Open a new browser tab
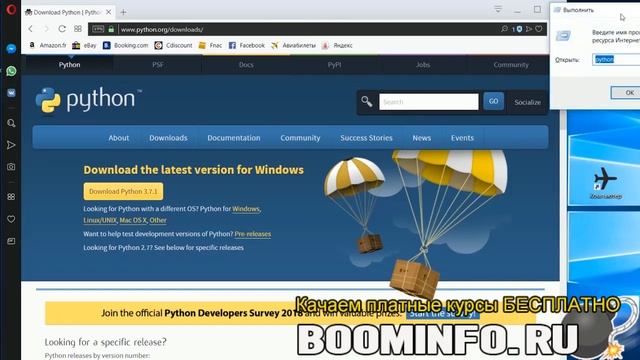 123,12
